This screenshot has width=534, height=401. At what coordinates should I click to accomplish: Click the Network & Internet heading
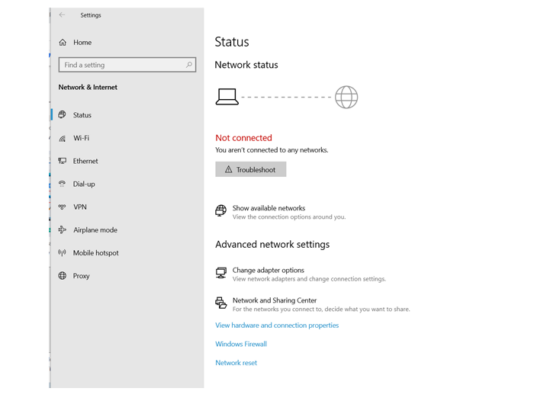coord(88,87)
